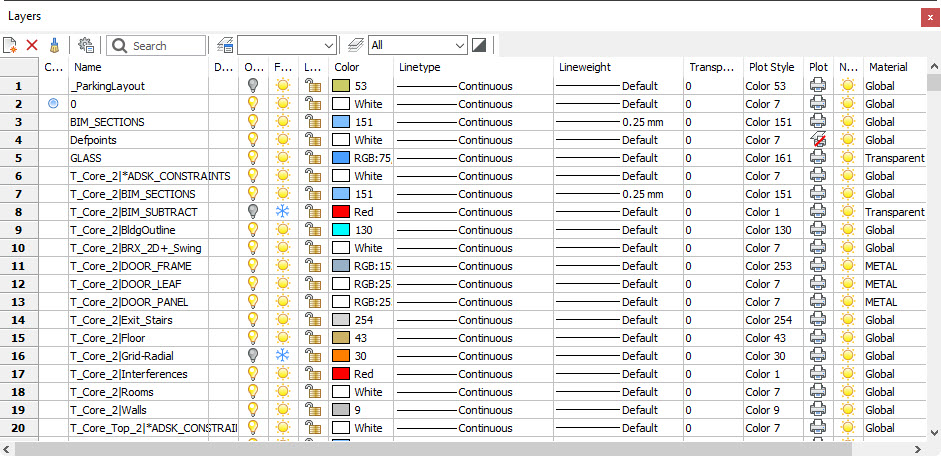This screenshot has height=456, width=941.
Task: Turn on the _ParkingLayout layer bulb
Action: coord(253,86)
